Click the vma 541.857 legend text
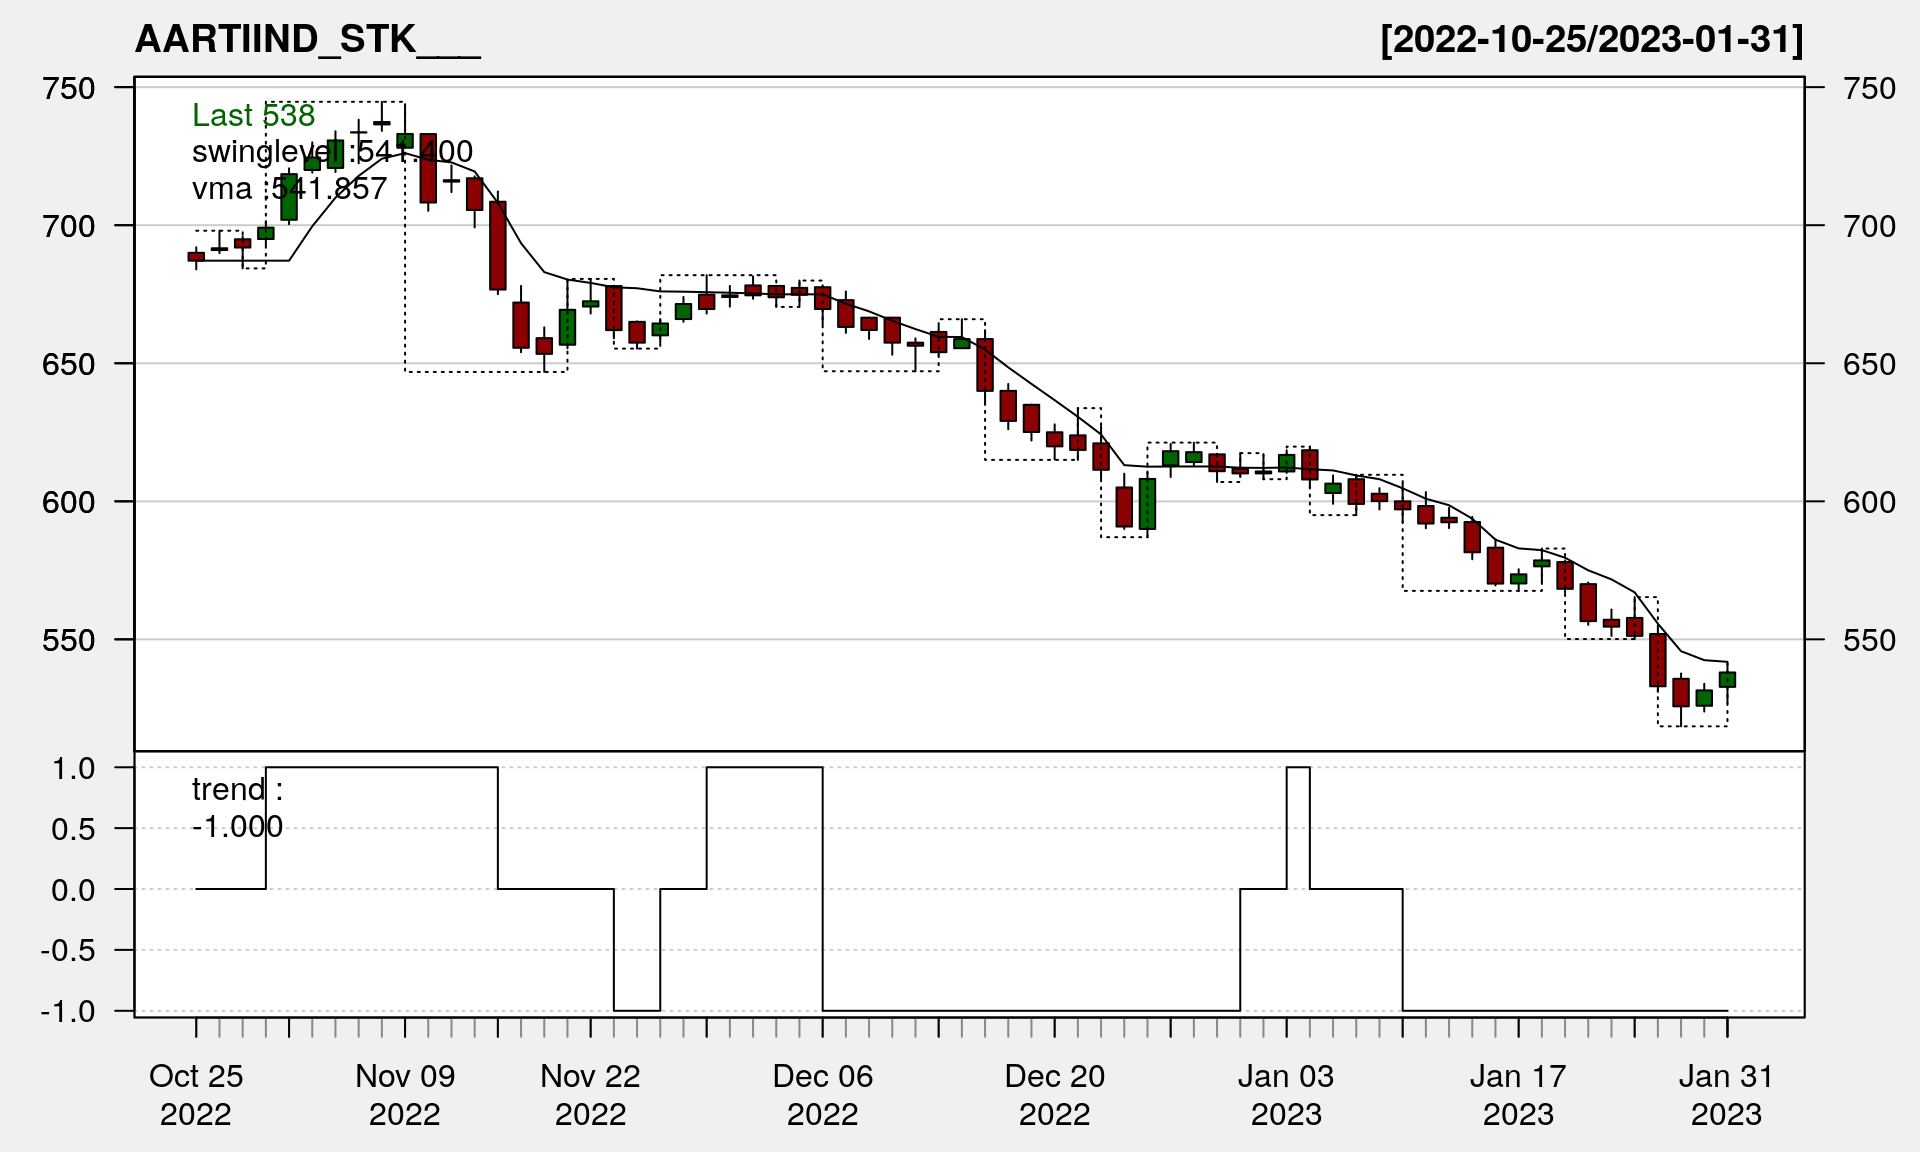 pos(289,188)
